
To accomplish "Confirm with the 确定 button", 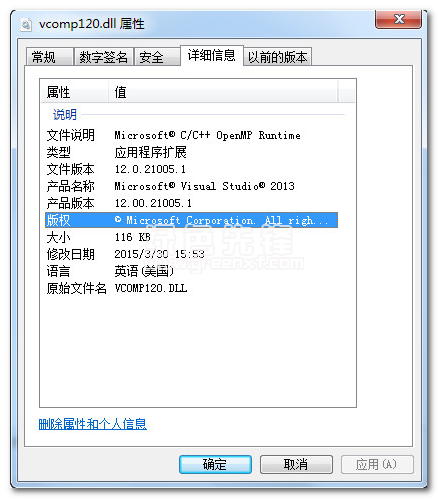I will [x=215, y=464].
